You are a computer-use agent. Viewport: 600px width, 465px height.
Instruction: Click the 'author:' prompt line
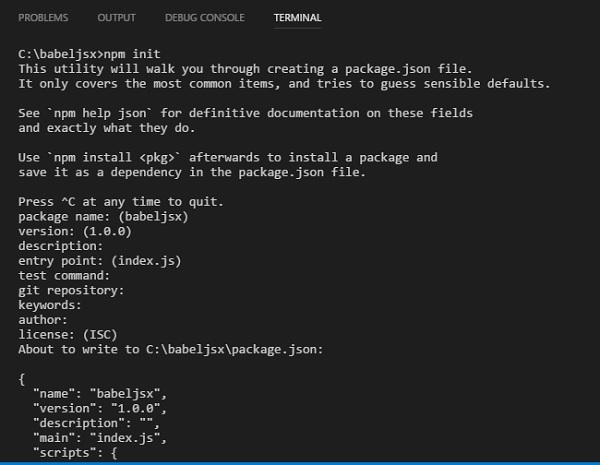point(43,320)
